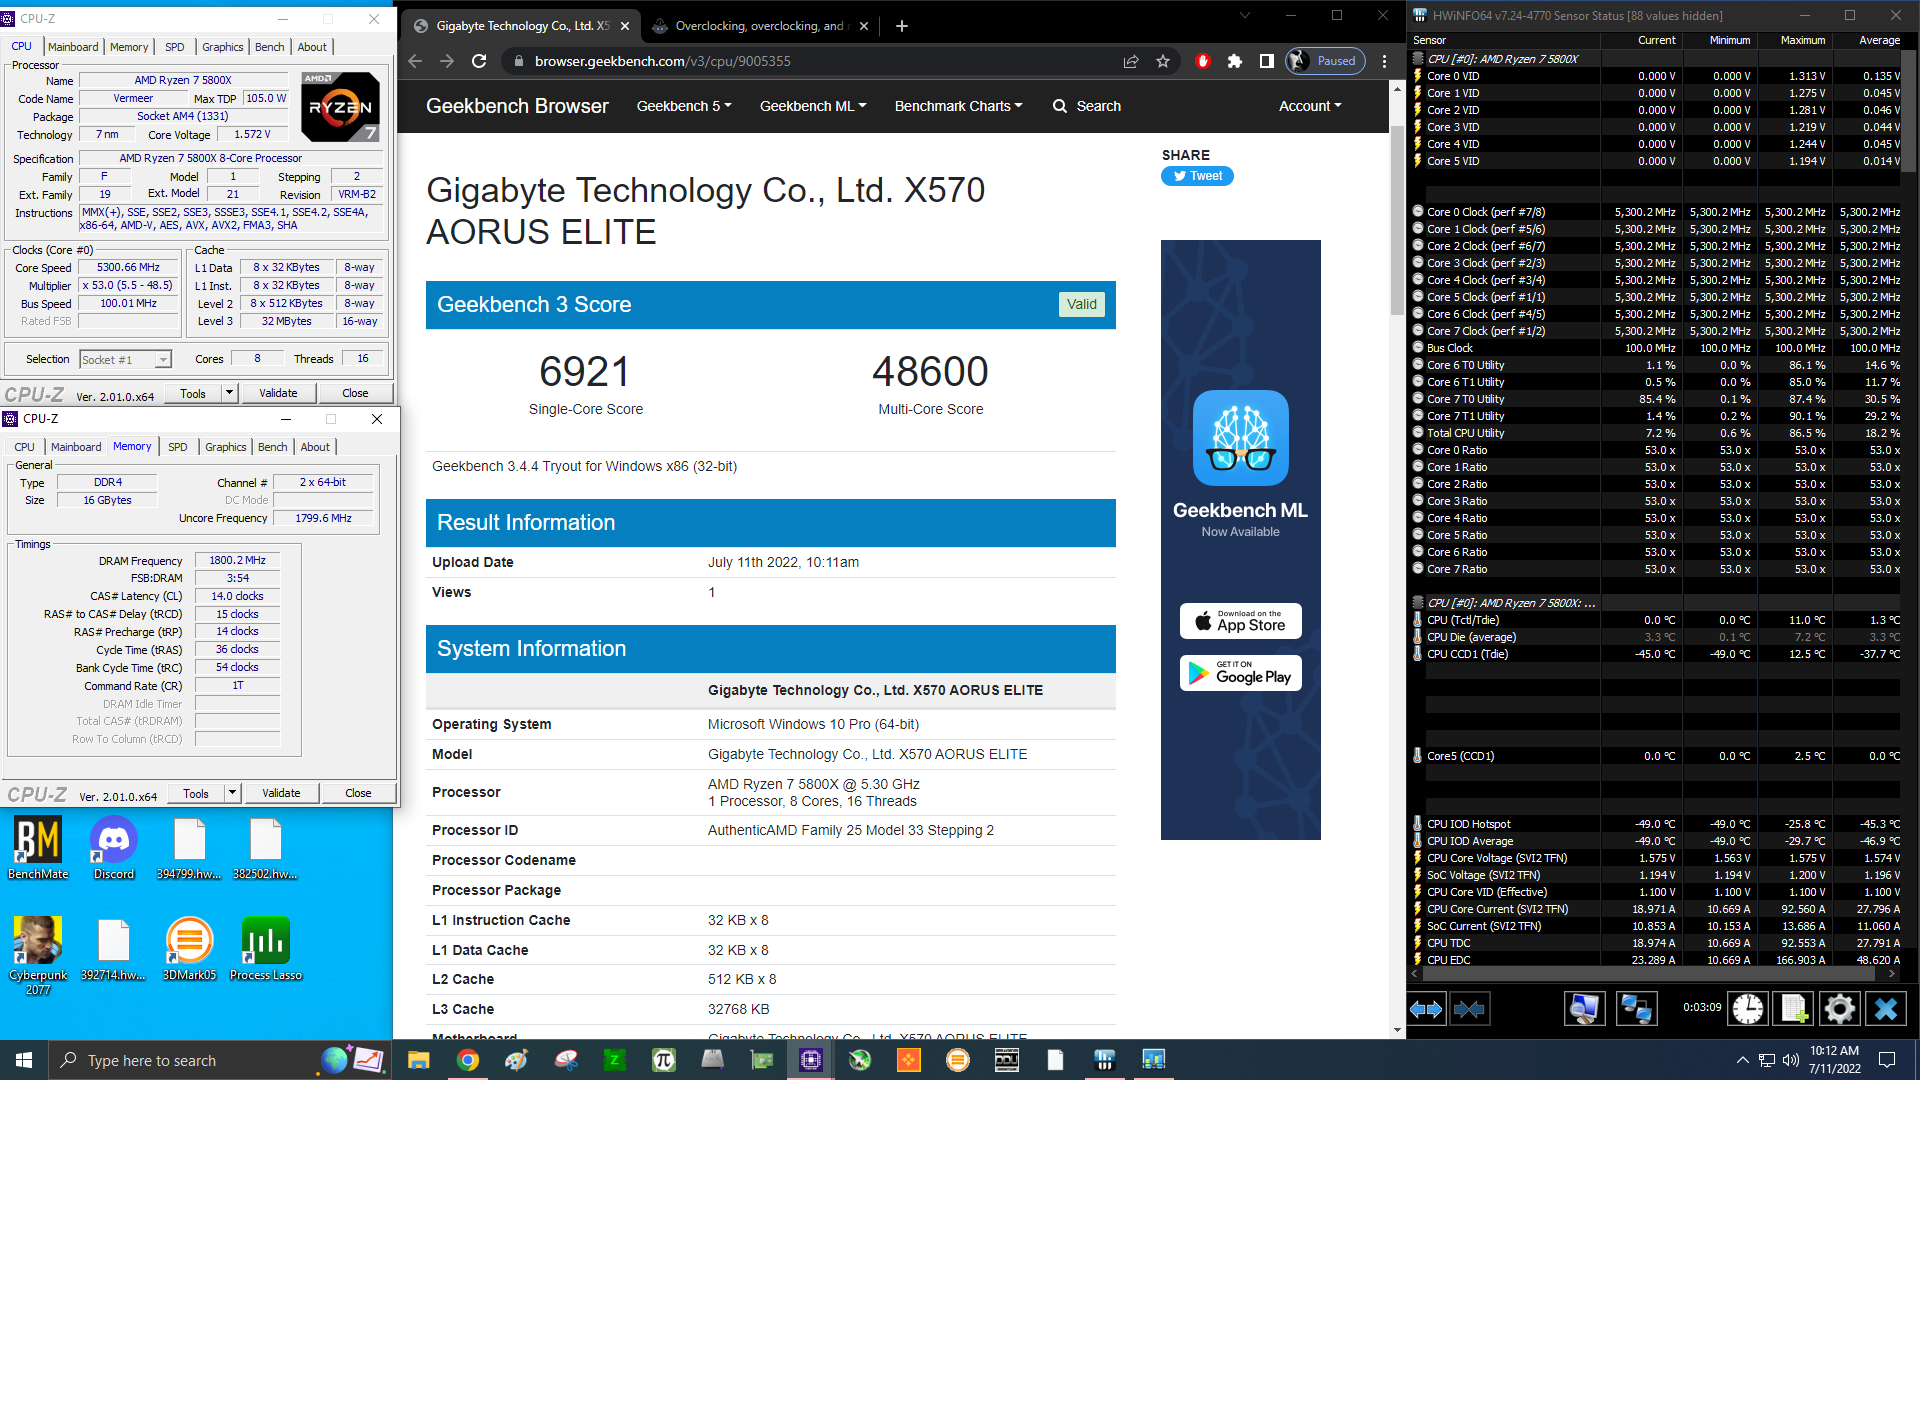The image size is (1920, 1412).
Task: Click the Search link in Geekbench nav
Action: pos(1087,106)
